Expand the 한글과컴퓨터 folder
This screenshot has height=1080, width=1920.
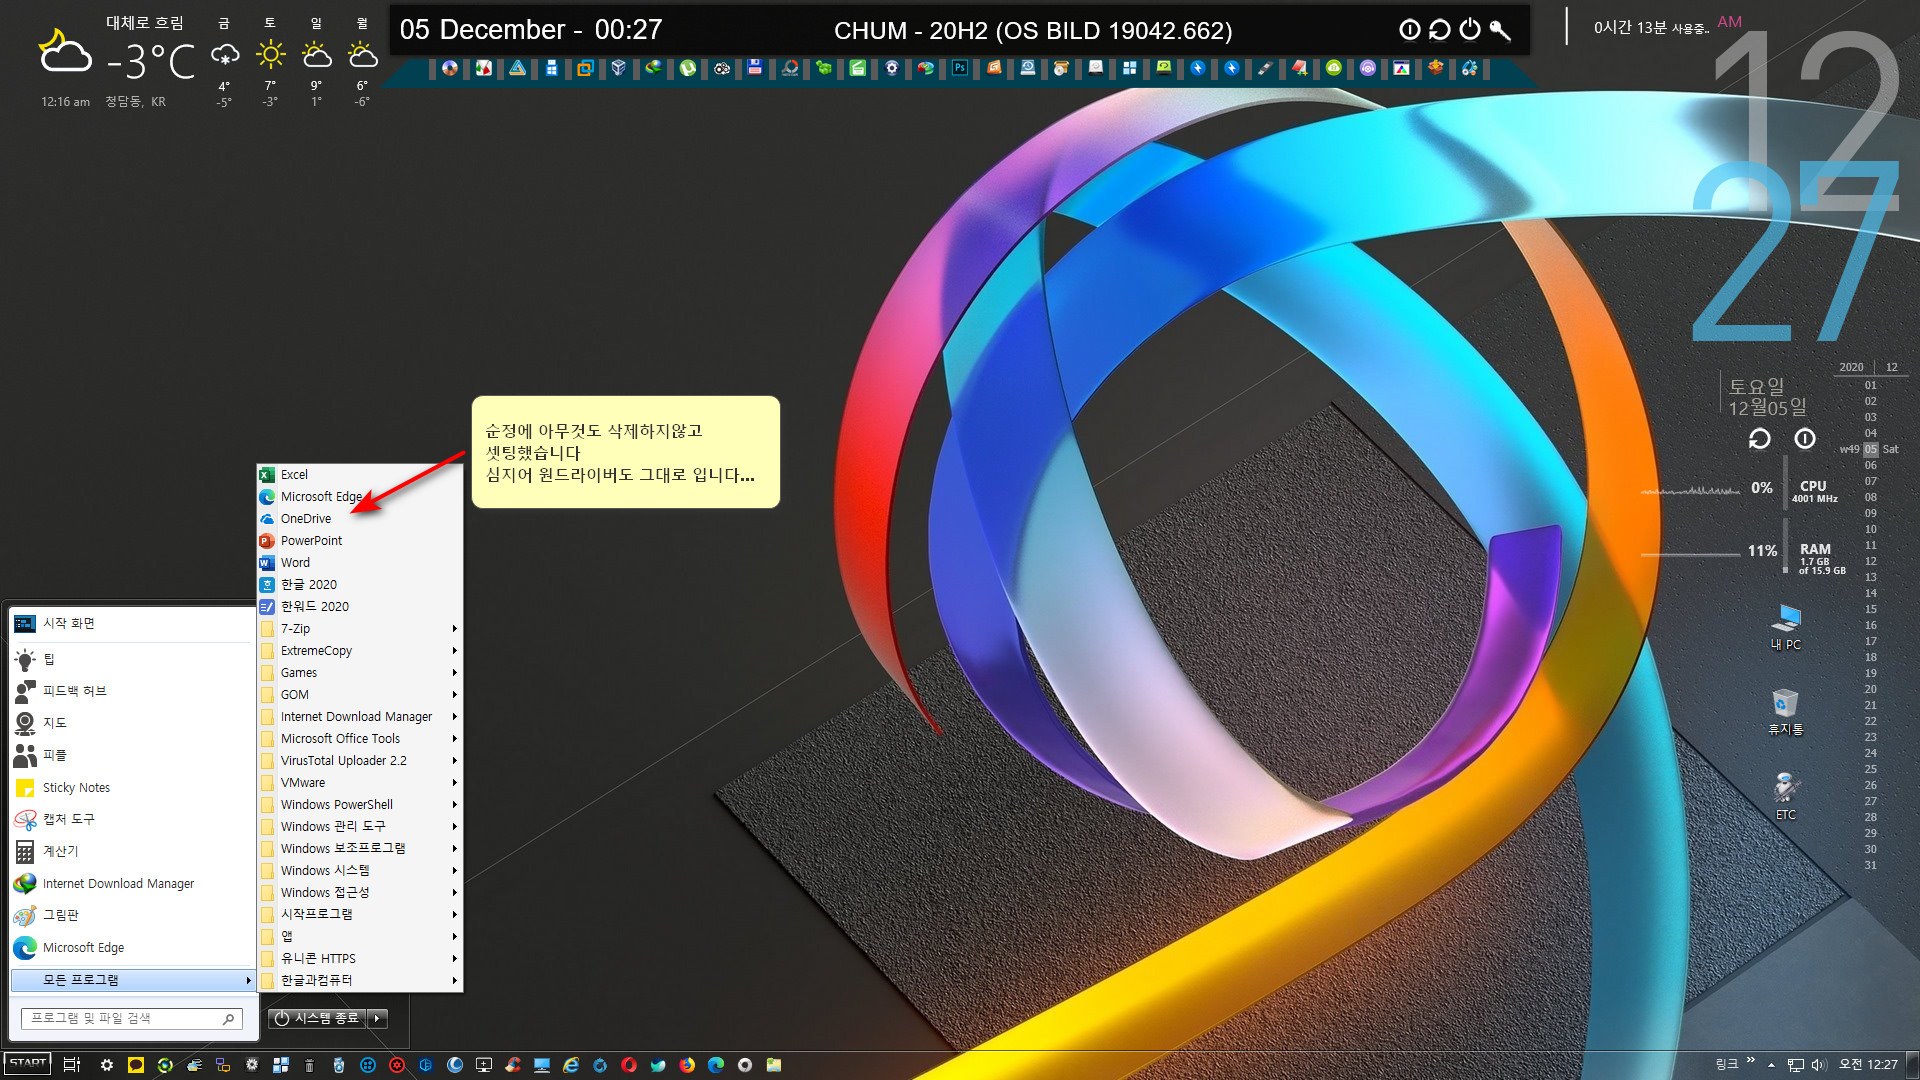(x=360, y=981)
